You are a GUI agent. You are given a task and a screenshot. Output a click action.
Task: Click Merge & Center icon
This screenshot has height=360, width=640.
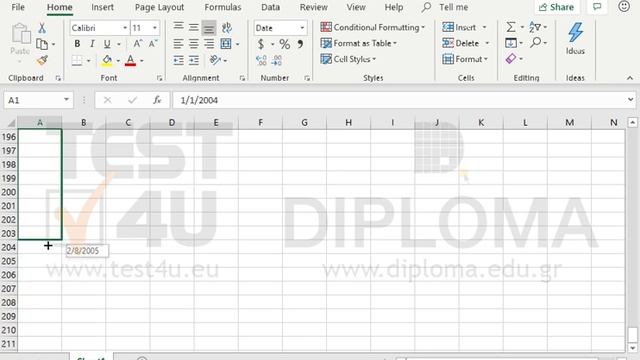click(x=226, y=44)
